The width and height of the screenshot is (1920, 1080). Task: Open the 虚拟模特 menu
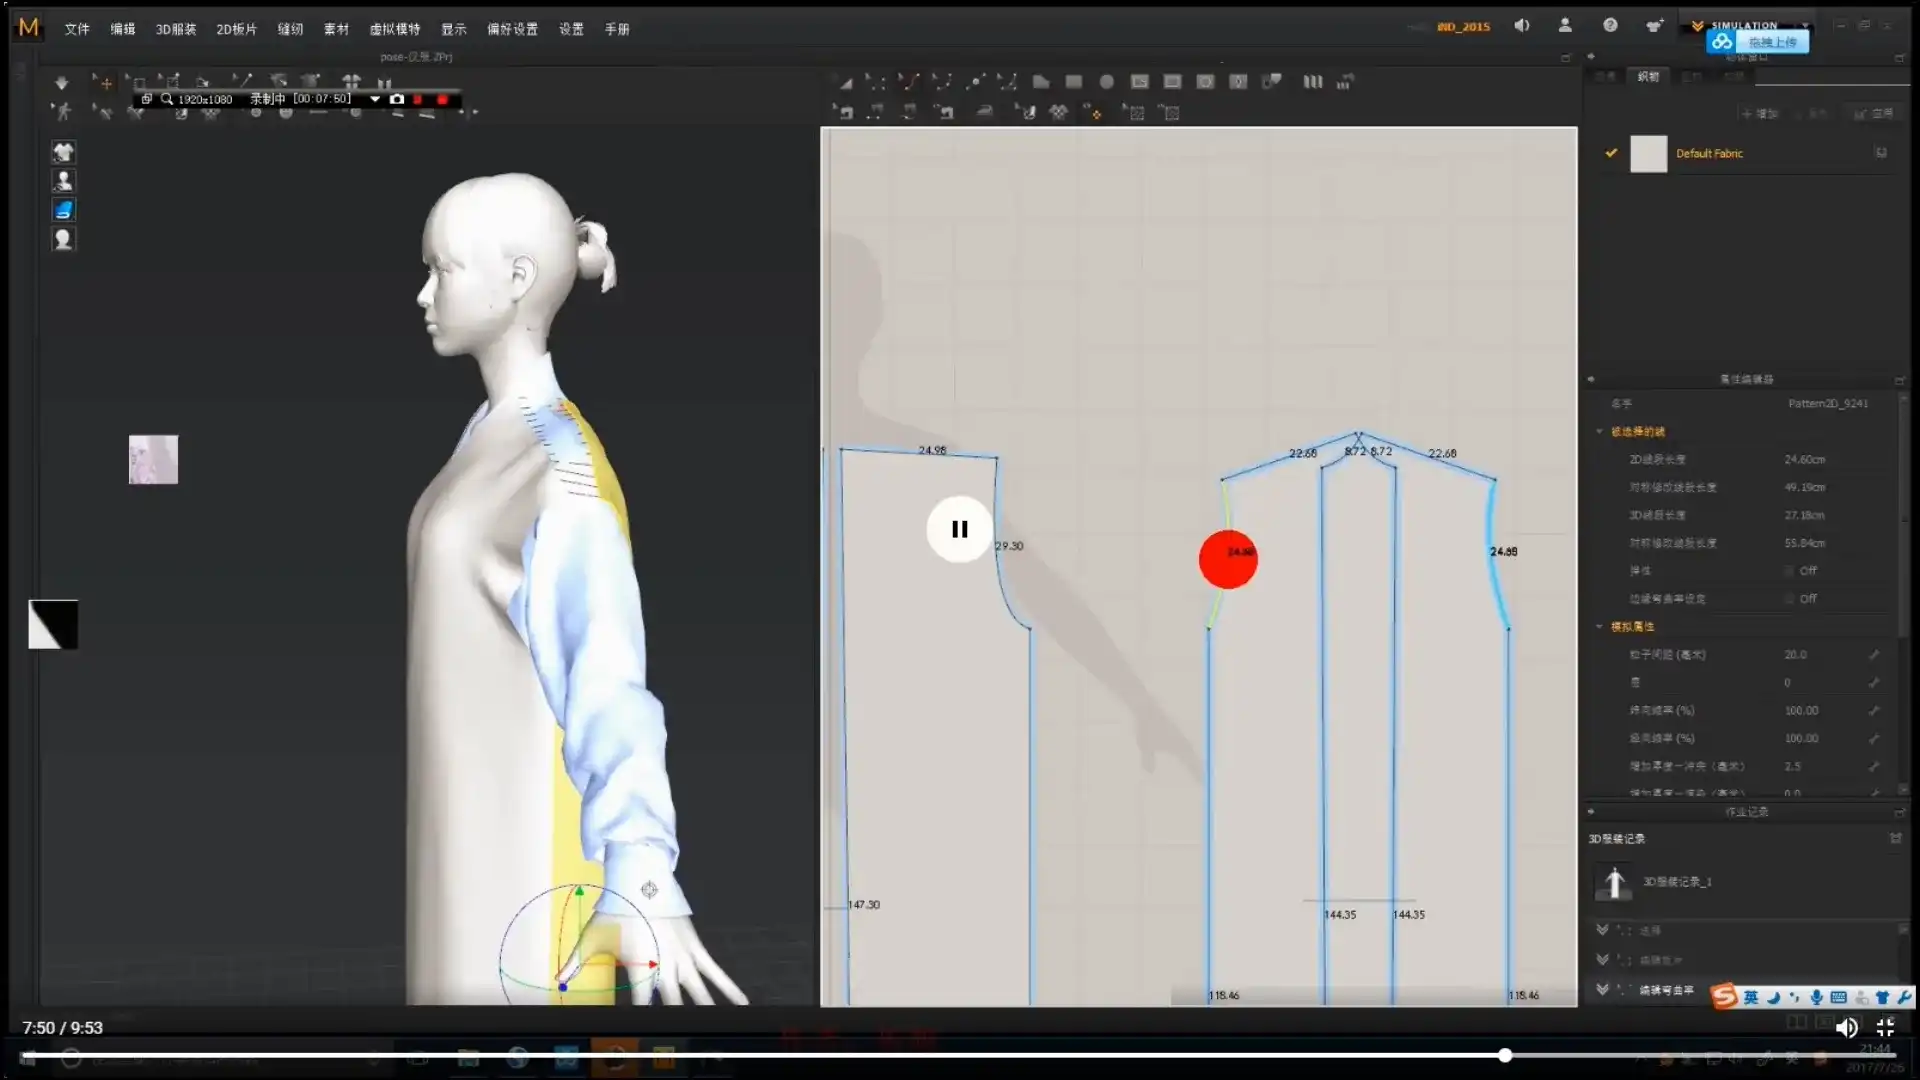pos(395,29)
